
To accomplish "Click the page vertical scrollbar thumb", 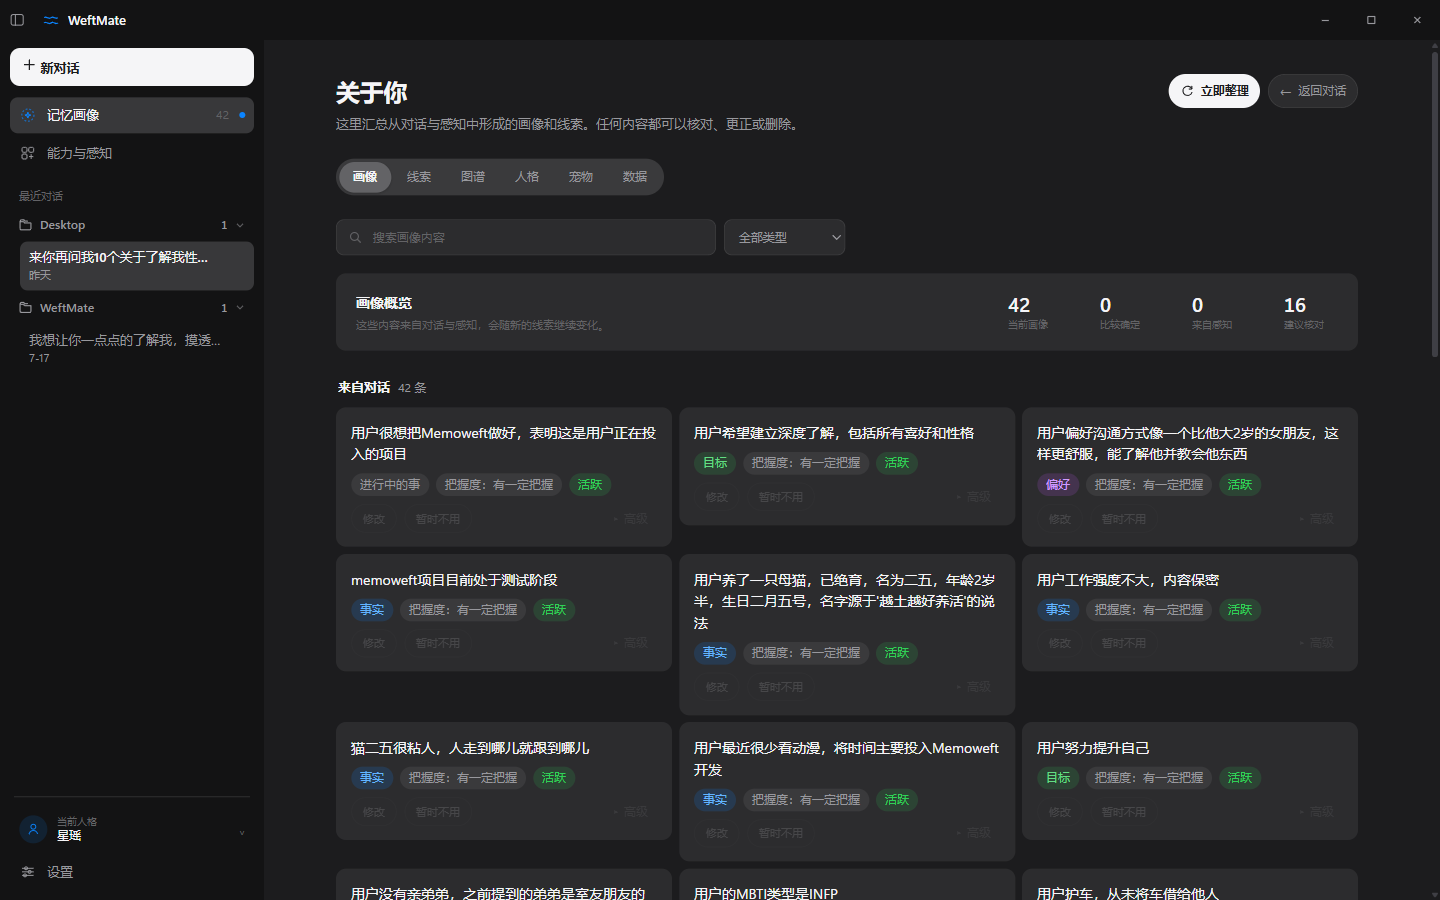I will point(1434,205).
